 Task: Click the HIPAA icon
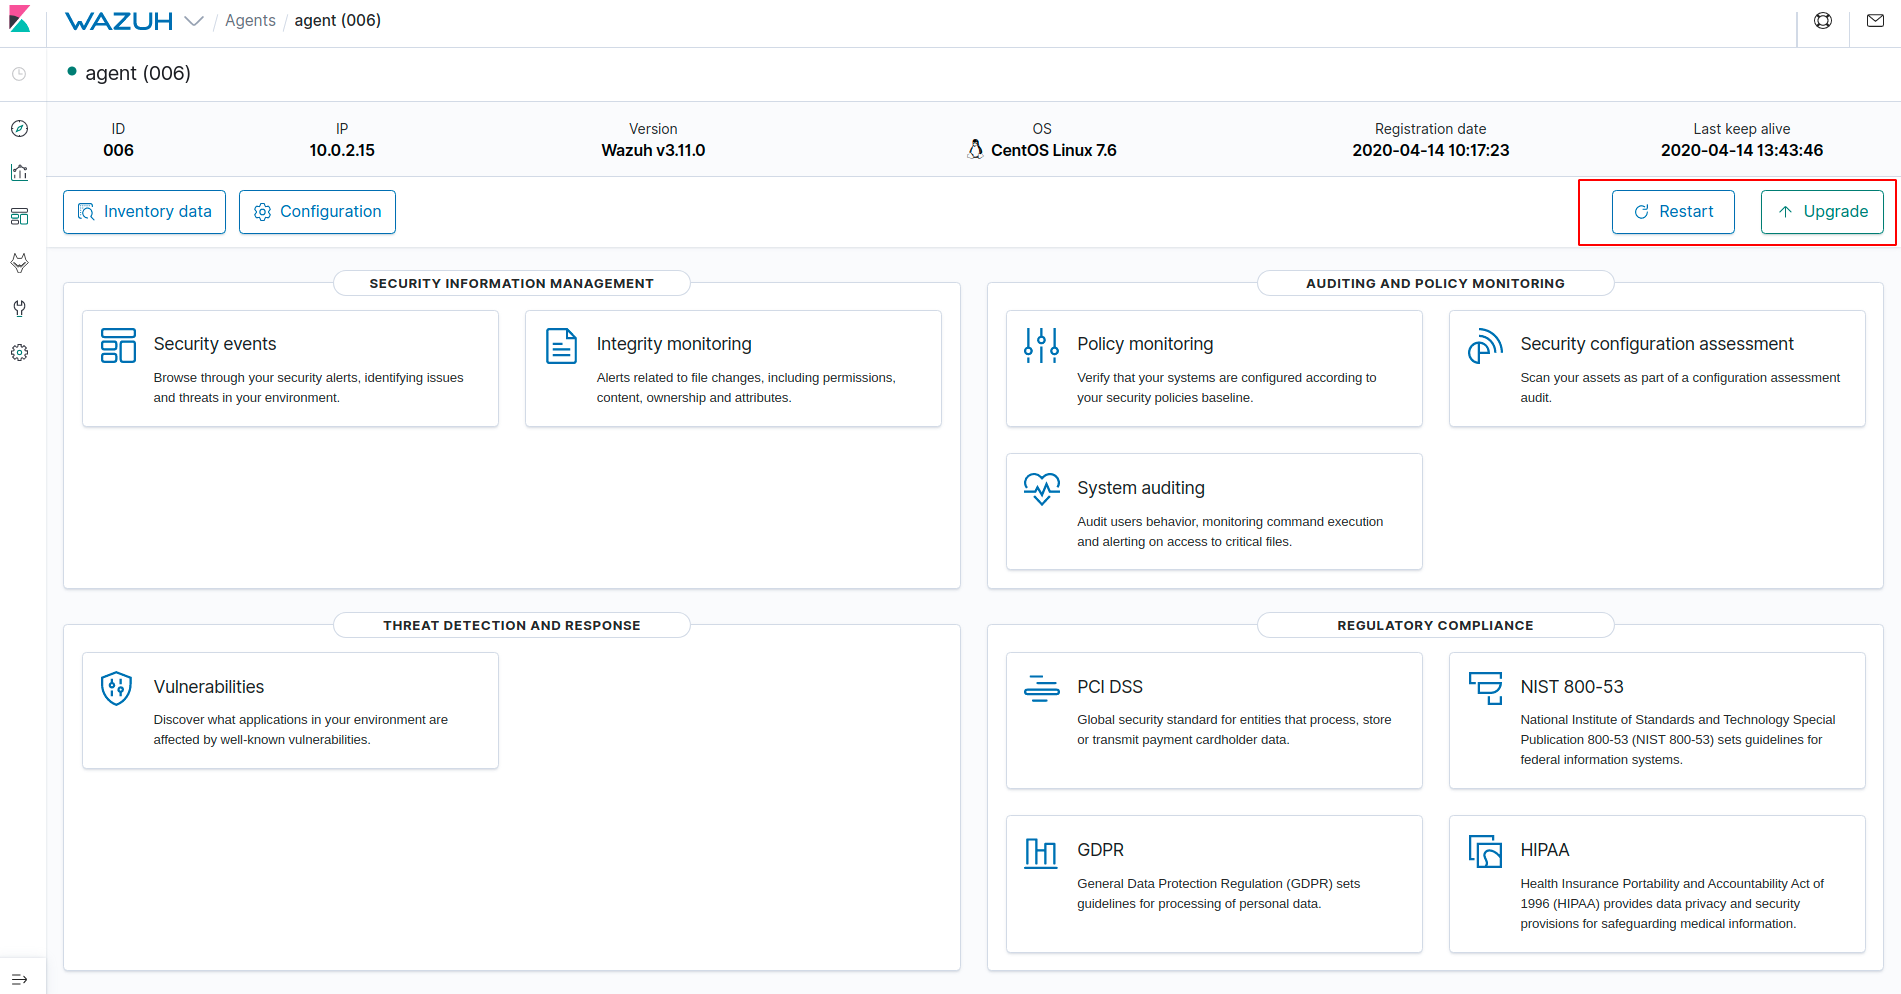click(x=1485, y=852)
